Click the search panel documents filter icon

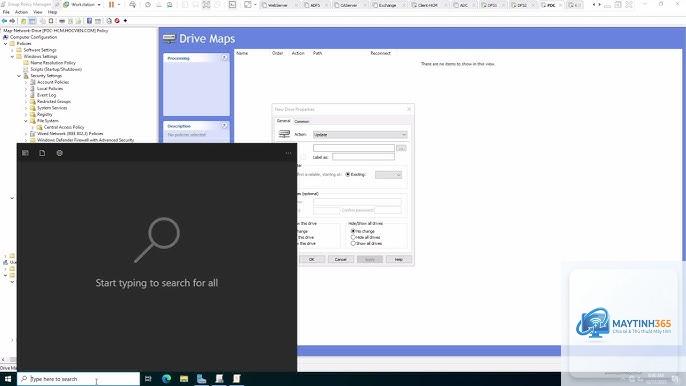click(42, 153)
